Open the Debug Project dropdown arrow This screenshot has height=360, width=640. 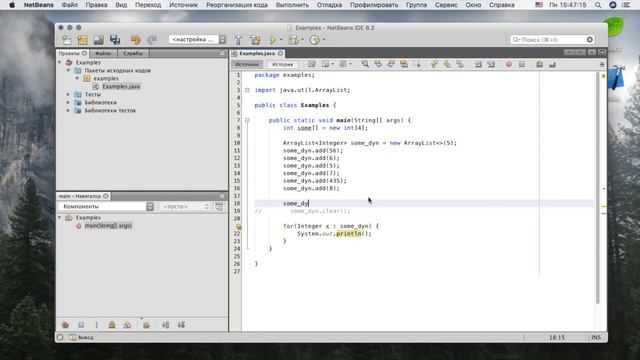[x=302, y=40]
